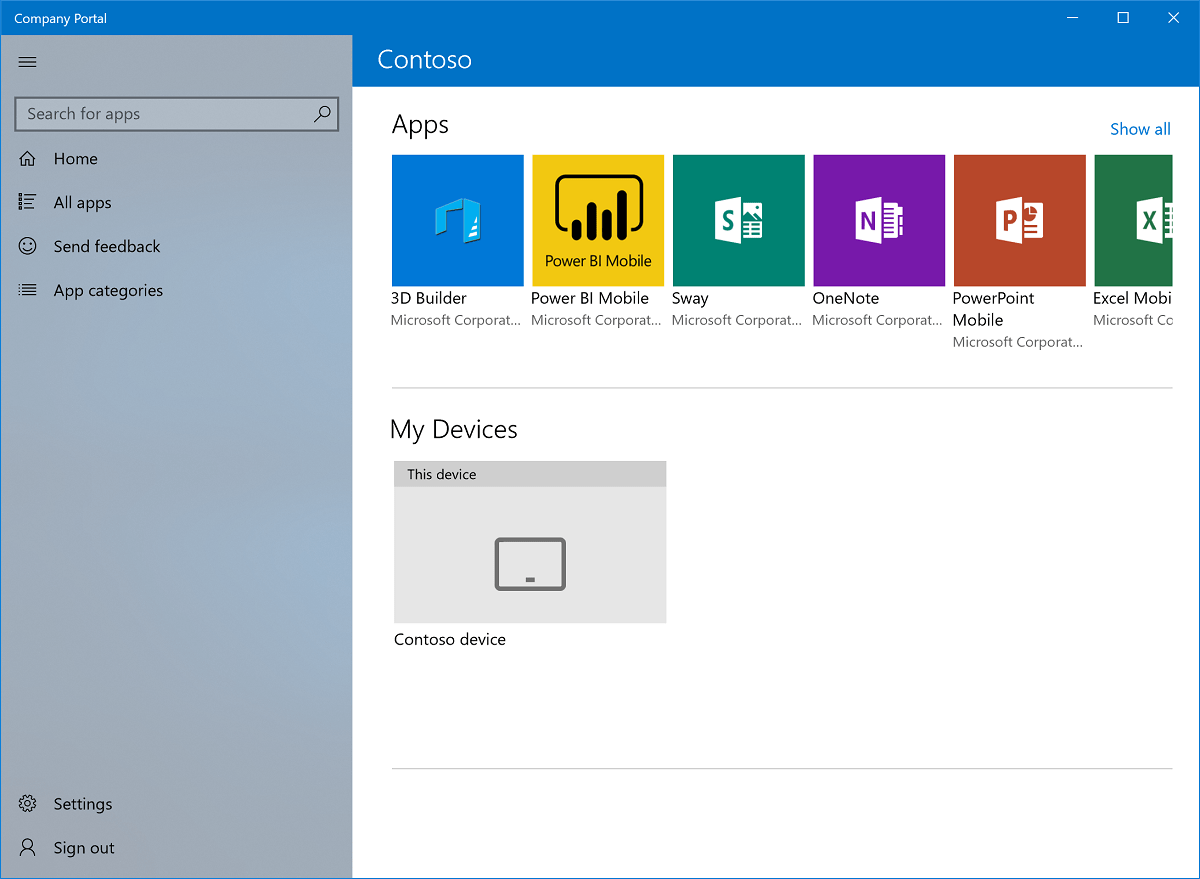The height and width of the screenshot is (879, 1200).
Task: Open the Power BI Mobile app tile
Action: [598, 220]
